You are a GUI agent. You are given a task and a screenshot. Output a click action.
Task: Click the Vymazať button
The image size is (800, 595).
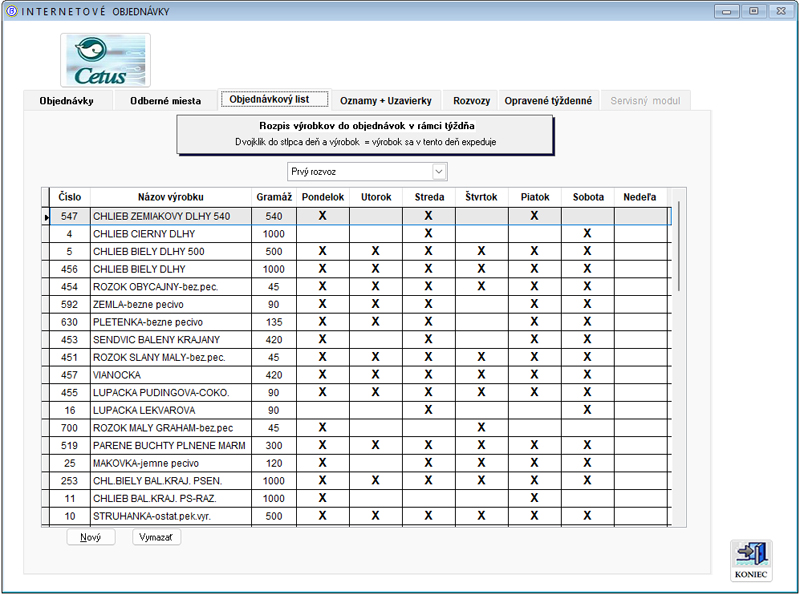click(156, 537)
